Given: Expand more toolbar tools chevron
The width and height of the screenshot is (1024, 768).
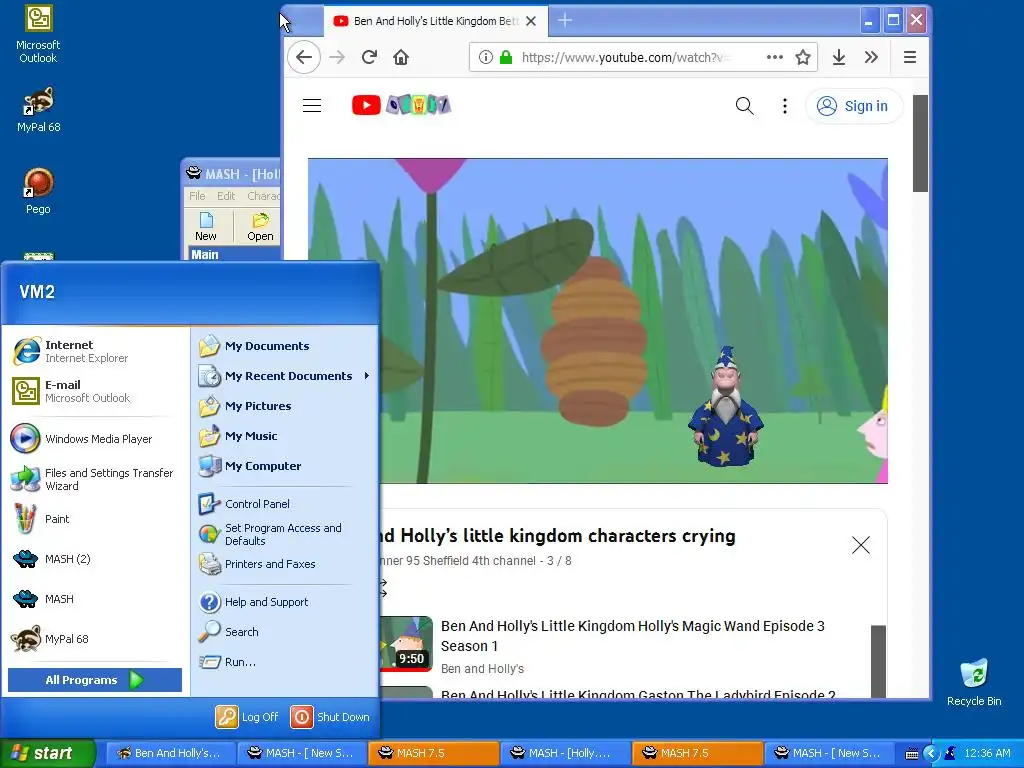Looking at the screenshot, I should [871, 57].
